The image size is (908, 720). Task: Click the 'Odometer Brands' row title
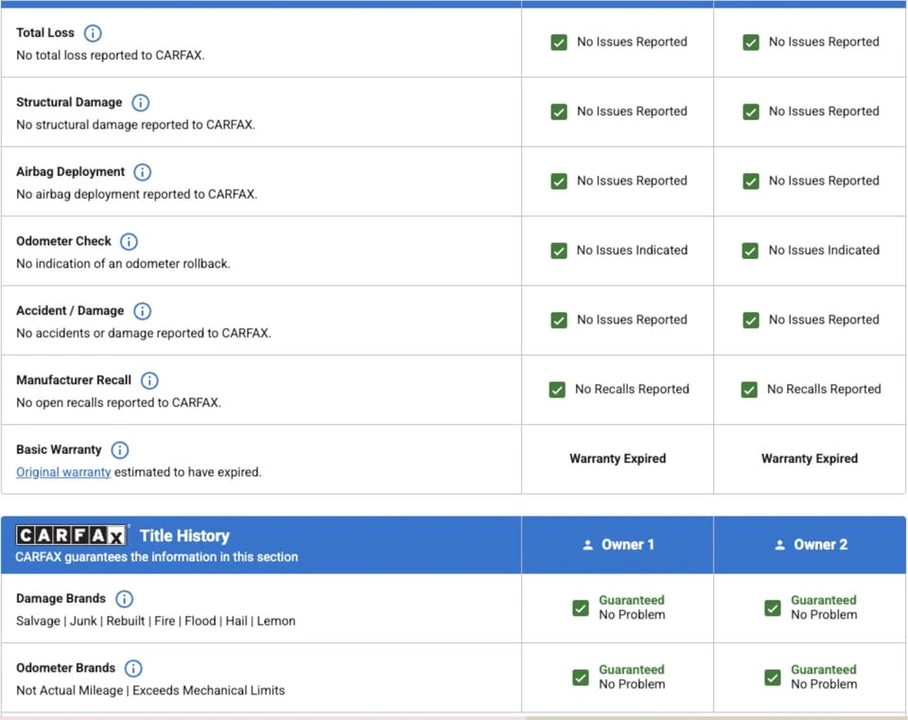(65, 668)
